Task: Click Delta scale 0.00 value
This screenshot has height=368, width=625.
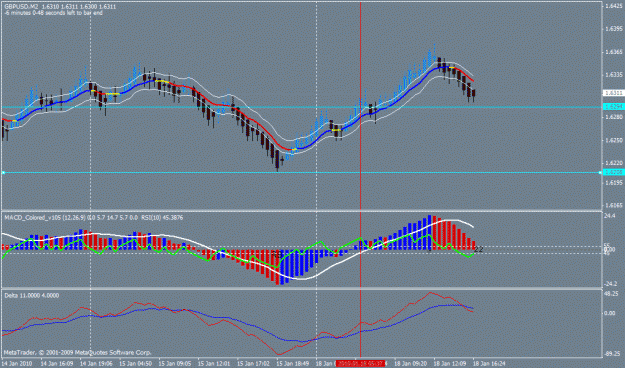Action: pyautogui.click(x=610, y=313)
